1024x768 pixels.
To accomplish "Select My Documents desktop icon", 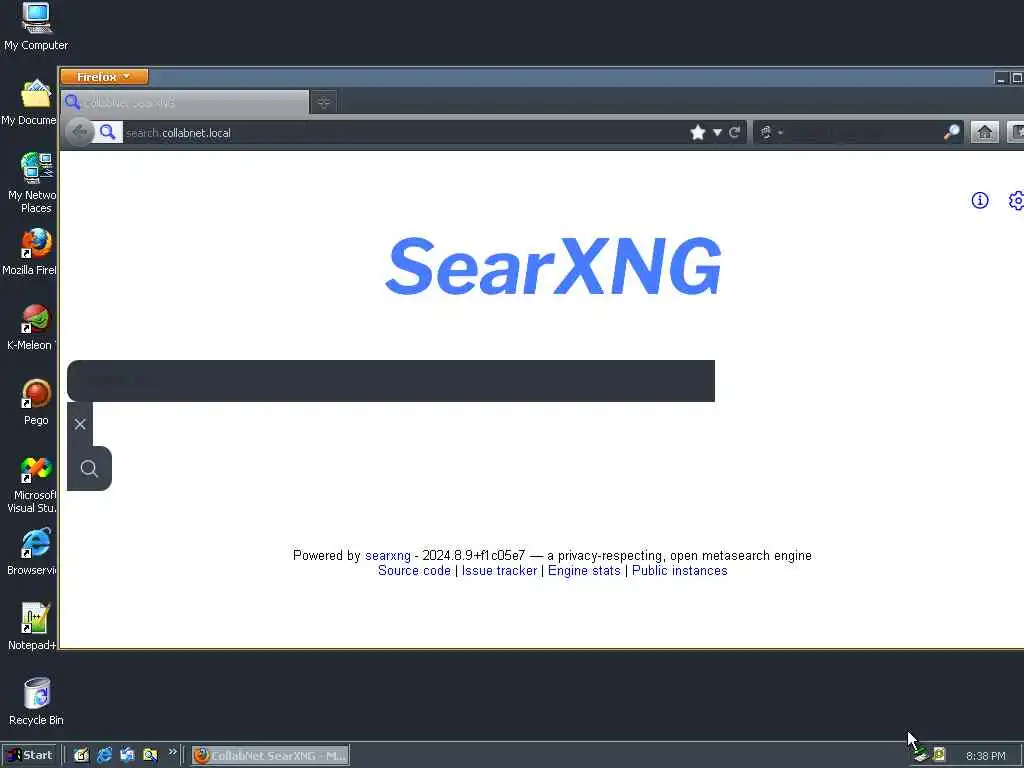I will (x=30, y=102).
